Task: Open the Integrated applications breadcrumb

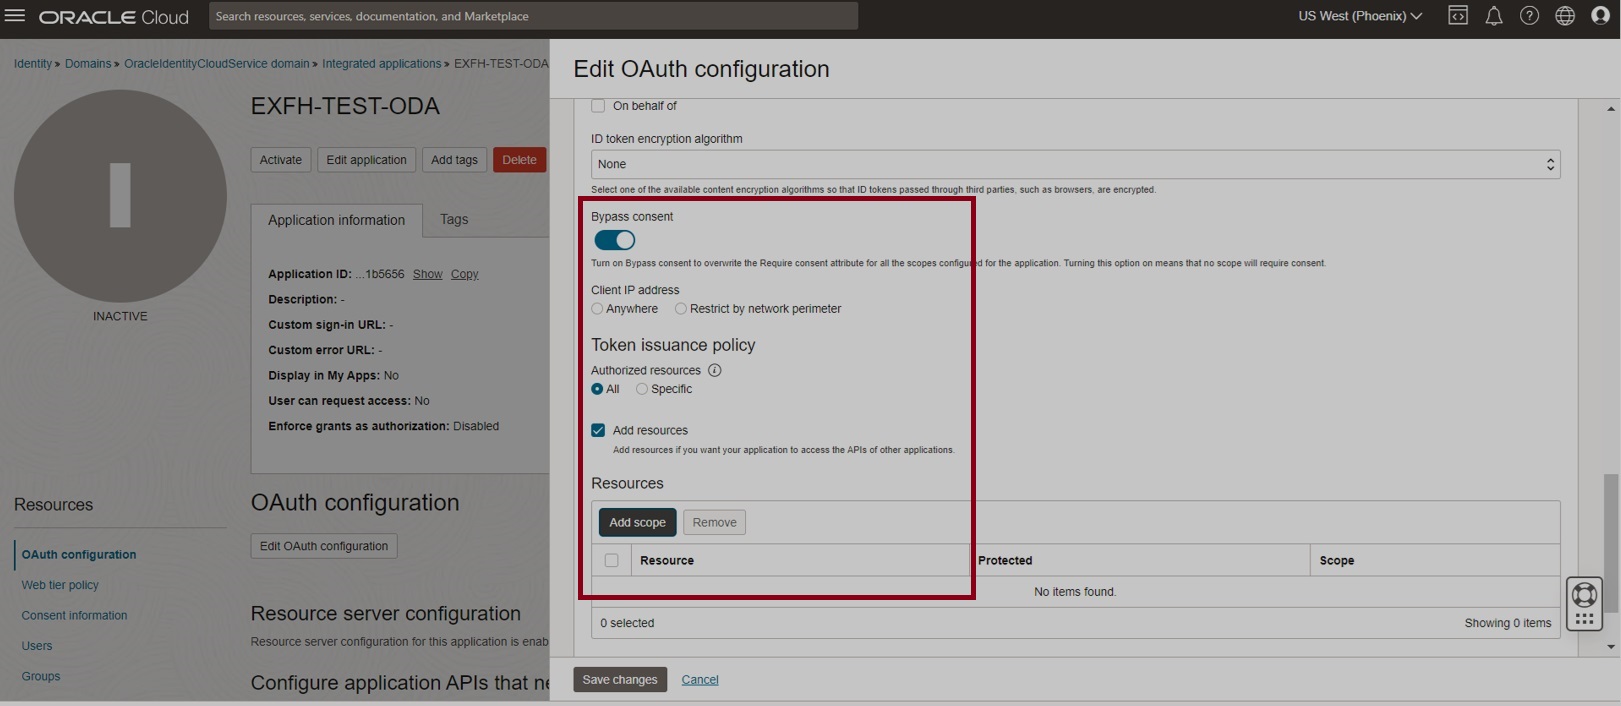Action: 381,64
